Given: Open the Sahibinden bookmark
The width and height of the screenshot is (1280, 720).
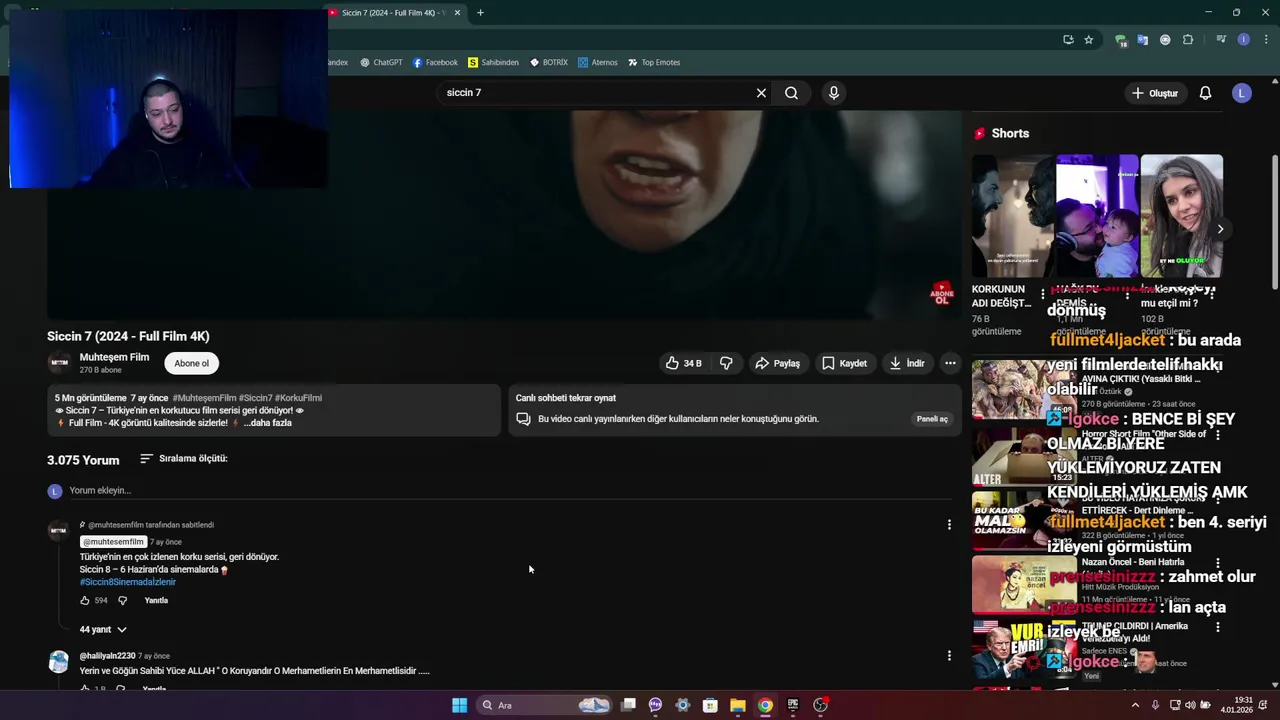Looking at the screenshot, I should point(493,62).
